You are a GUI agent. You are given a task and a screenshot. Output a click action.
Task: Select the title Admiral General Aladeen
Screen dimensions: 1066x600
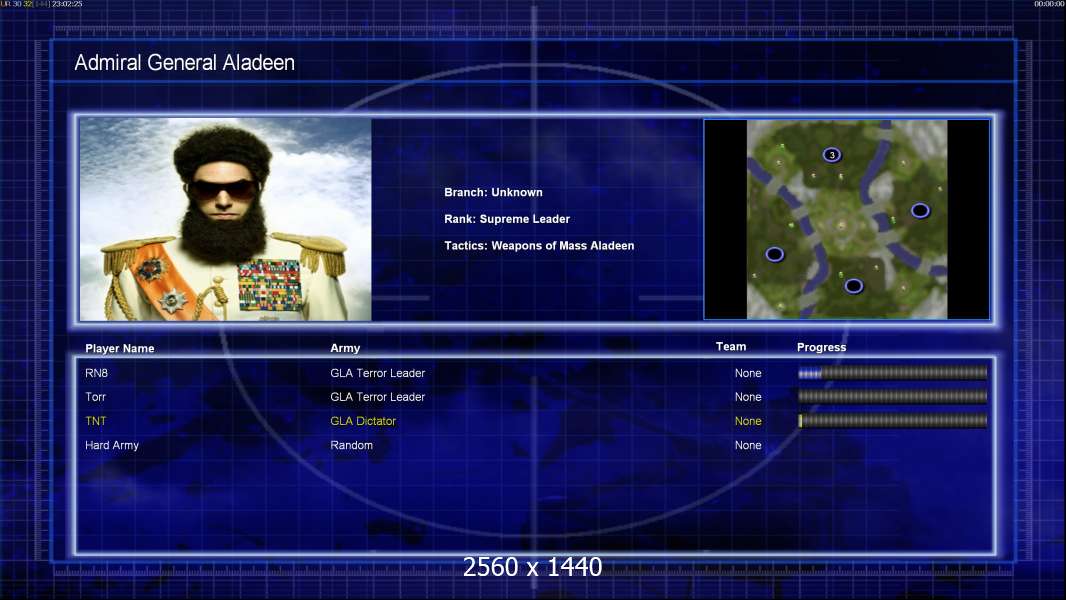[x=184, y=63]
